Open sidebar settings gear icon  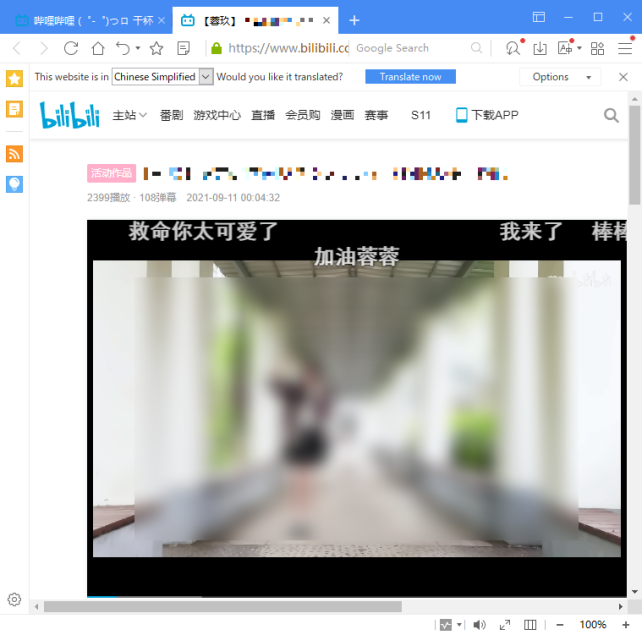(14, 599)
